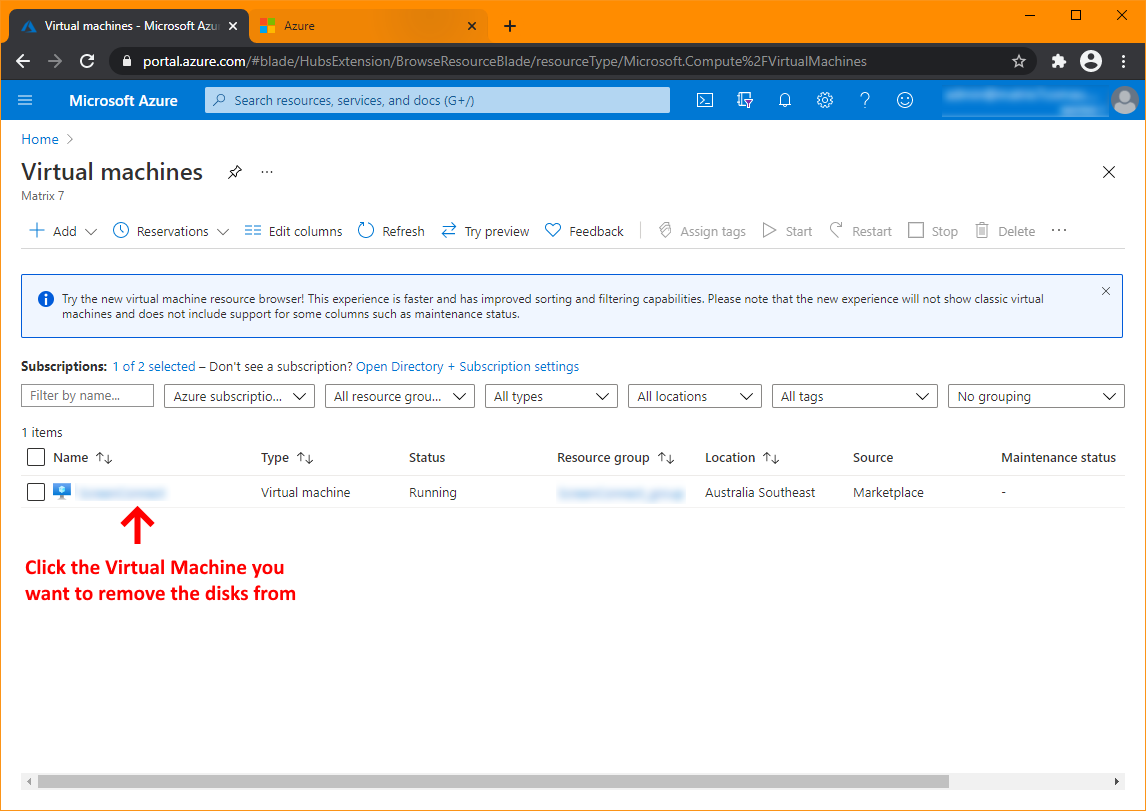Click Start in the toolbar
1146x811 pixels.
[x=787, y=231]
